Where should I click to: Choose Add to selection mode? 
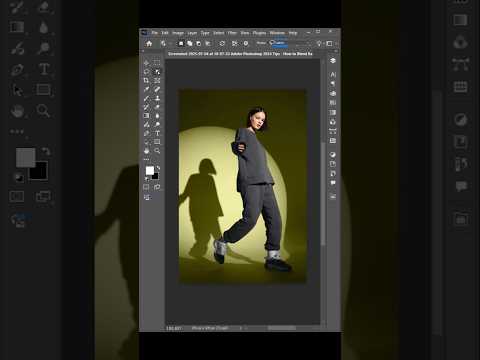pyautogui.click(x=190, y=43)
